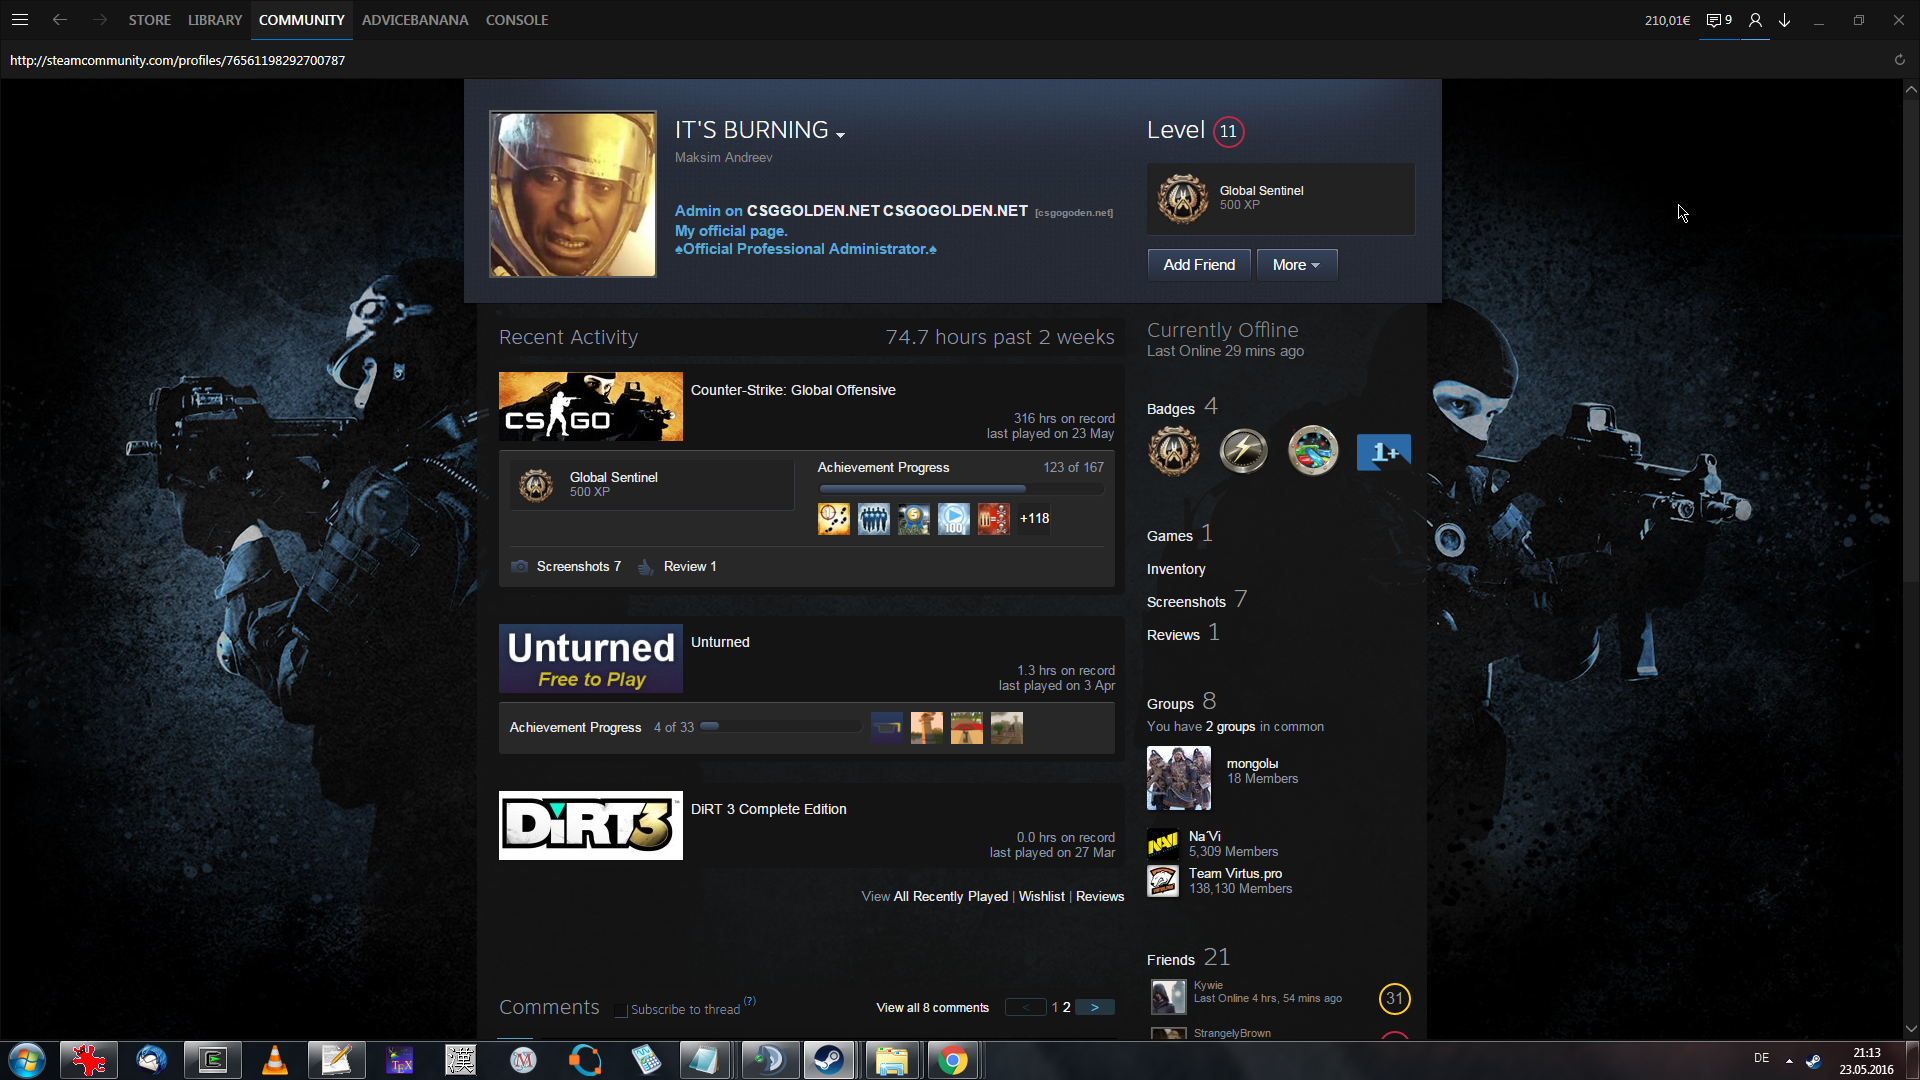Expand the More dropdown button
The image size is (1920, 1080).
pos(1296,265)
